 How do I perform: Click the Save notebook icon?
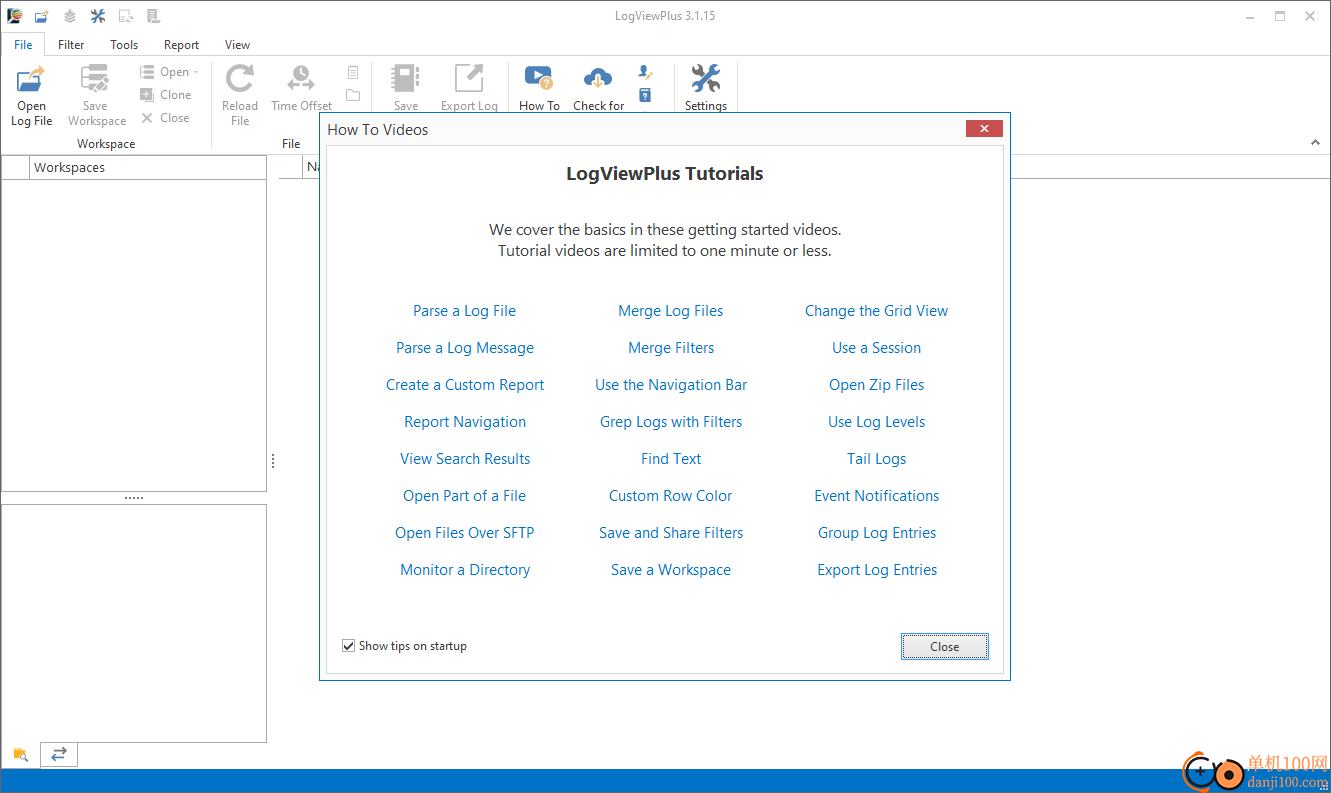click(405, 79)
